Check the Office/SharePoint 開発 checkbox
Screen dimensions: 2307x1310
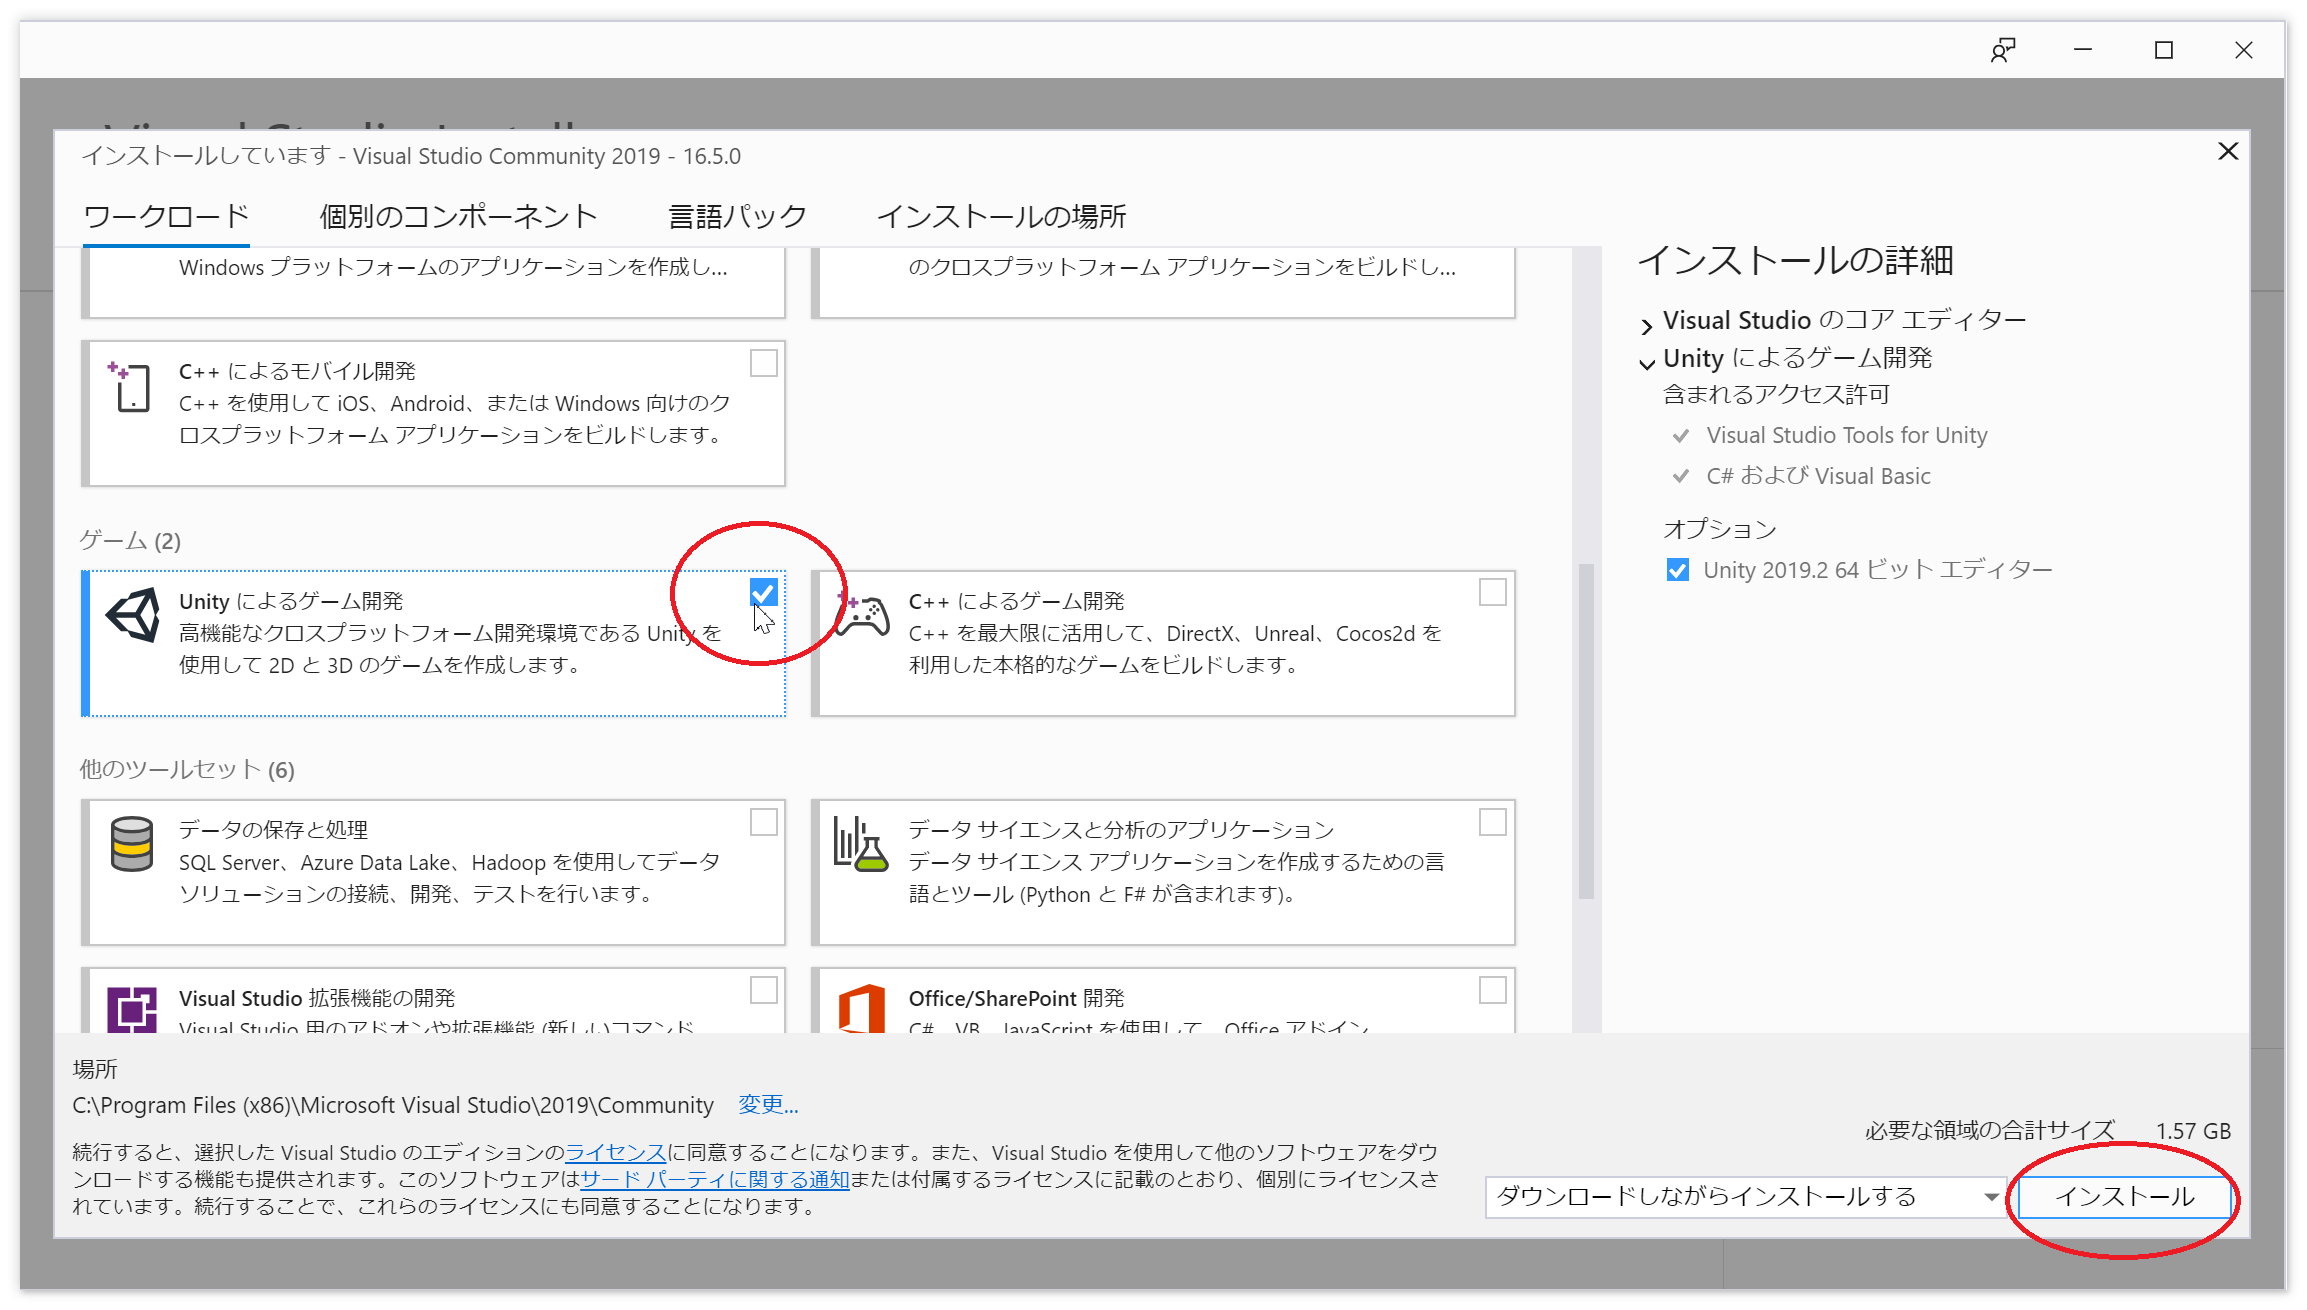pos(1493,990)
